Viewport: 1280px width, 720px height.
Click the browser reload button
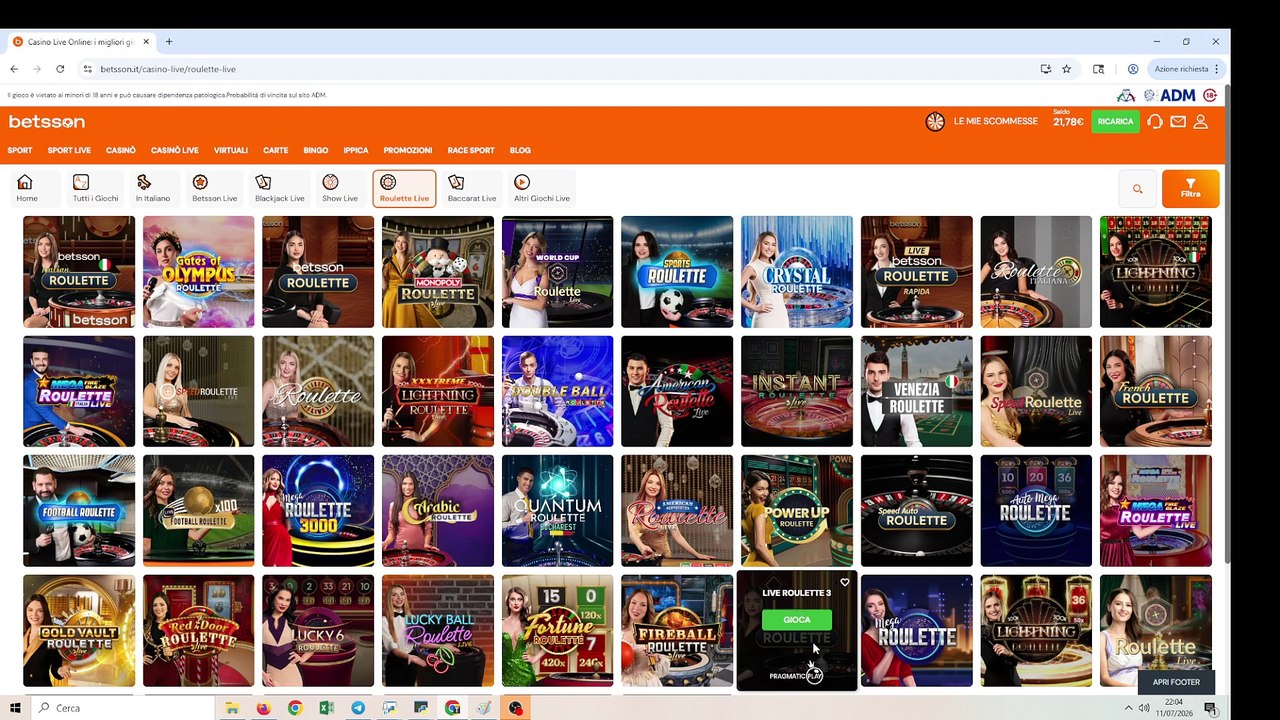60,69
